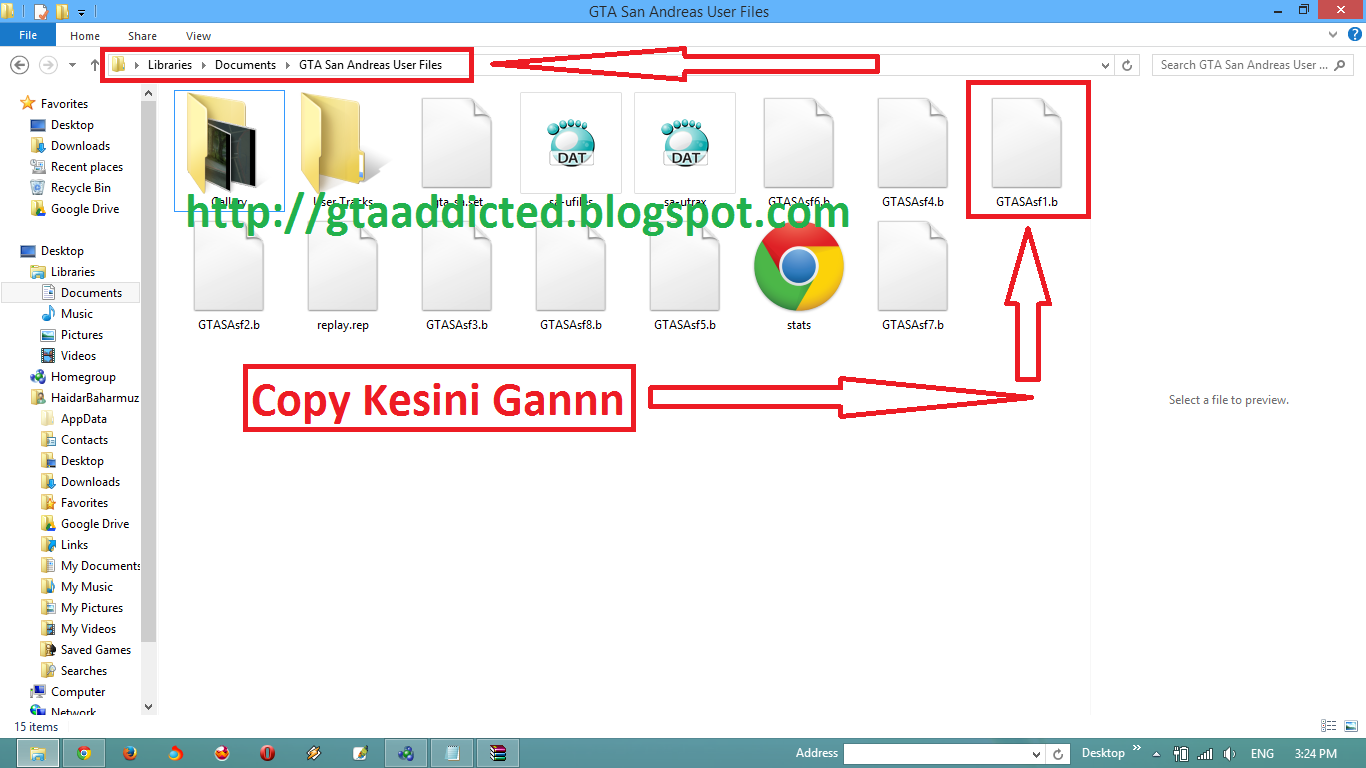The image size is (1366, 768).
Task: Select the sa-utrax DAT file icon
Action: [x=685, y=142]
